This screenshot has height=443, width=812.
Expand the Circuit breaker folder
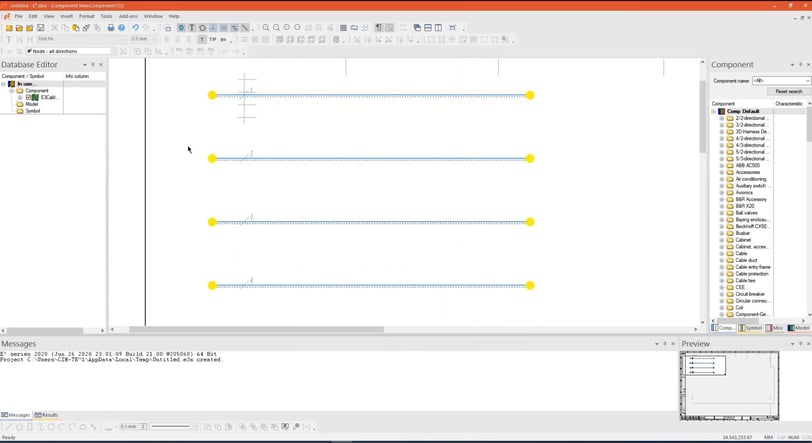point(721,294)
